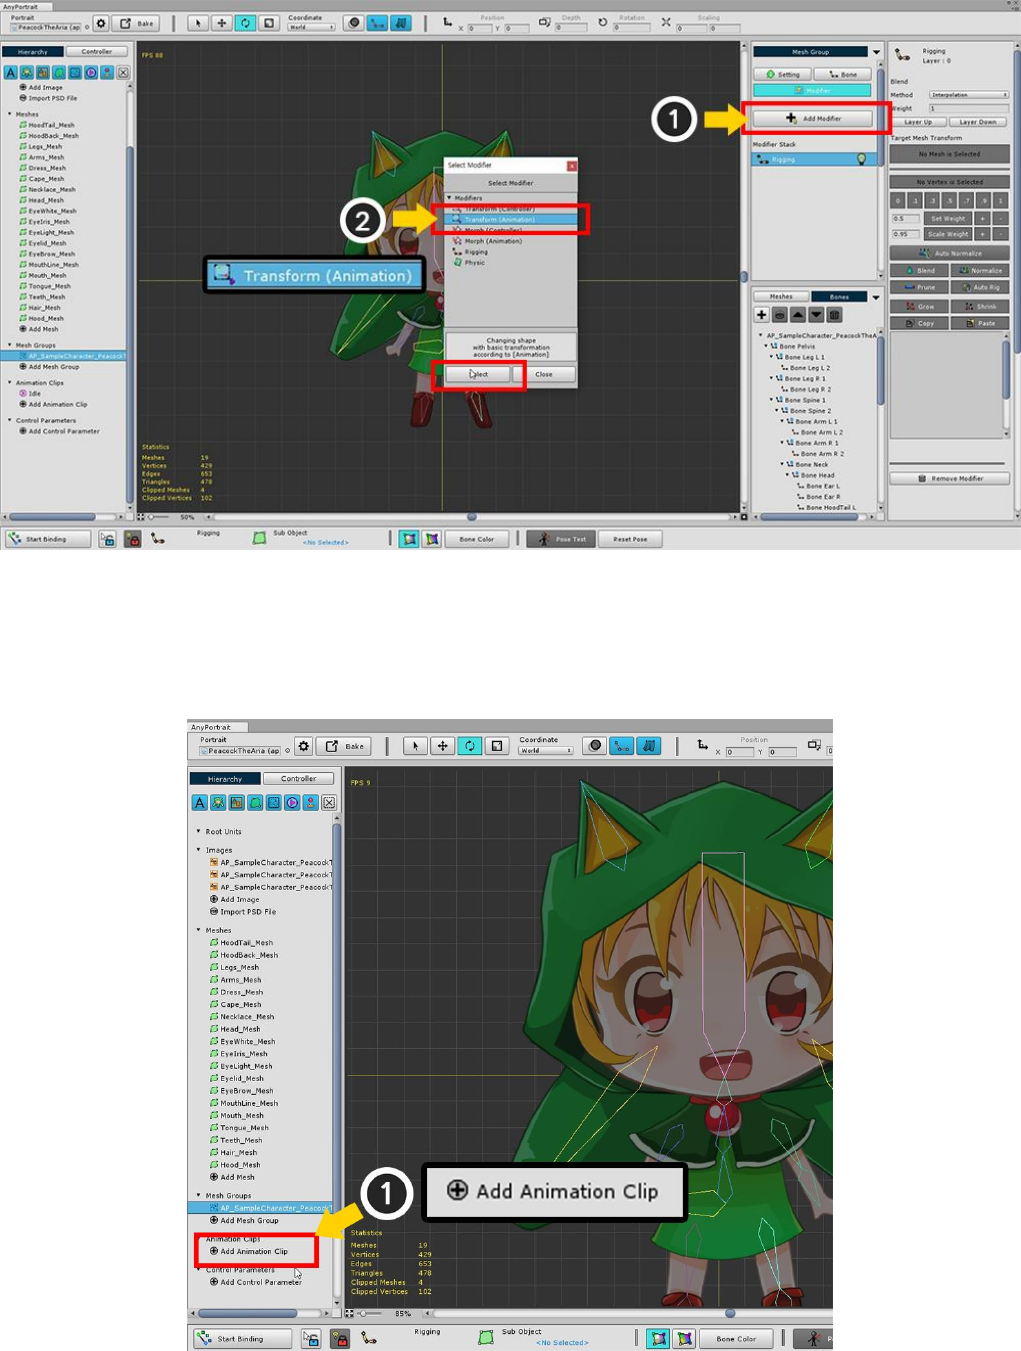The image size is (1021, 1351).
Task: Click the zoom slider beside 85% in lower screenshot
Action: [x=367, y=1313]
